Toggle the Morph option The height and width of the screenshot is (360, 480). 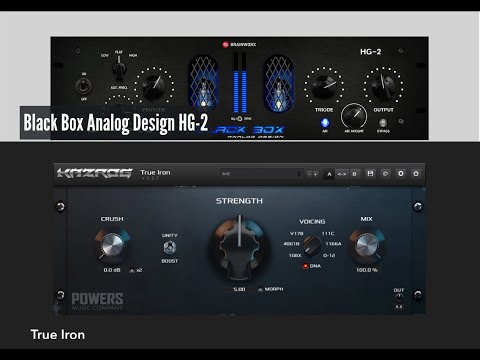pyautogui.click(x=270, y=289)
